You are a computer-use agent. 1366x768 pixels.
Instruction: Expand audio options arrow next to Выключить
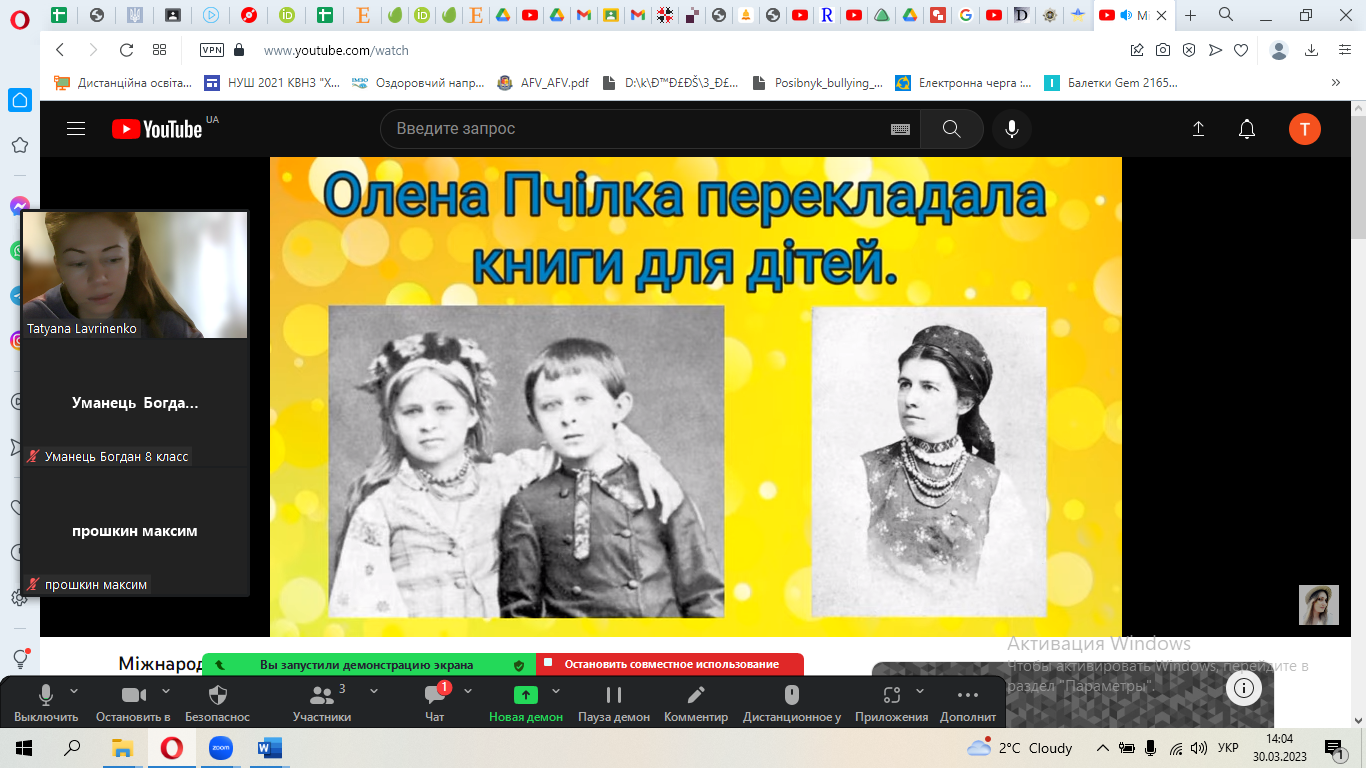point(74,691)
